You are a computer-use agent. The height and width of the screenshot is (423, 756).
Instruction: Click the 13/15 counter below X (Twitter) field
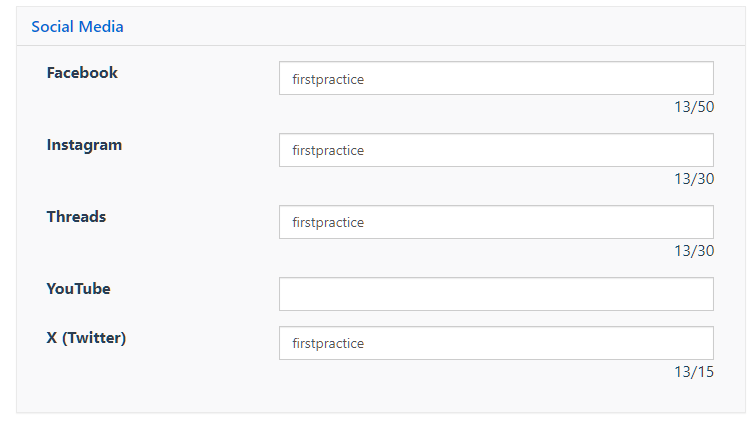694,372
